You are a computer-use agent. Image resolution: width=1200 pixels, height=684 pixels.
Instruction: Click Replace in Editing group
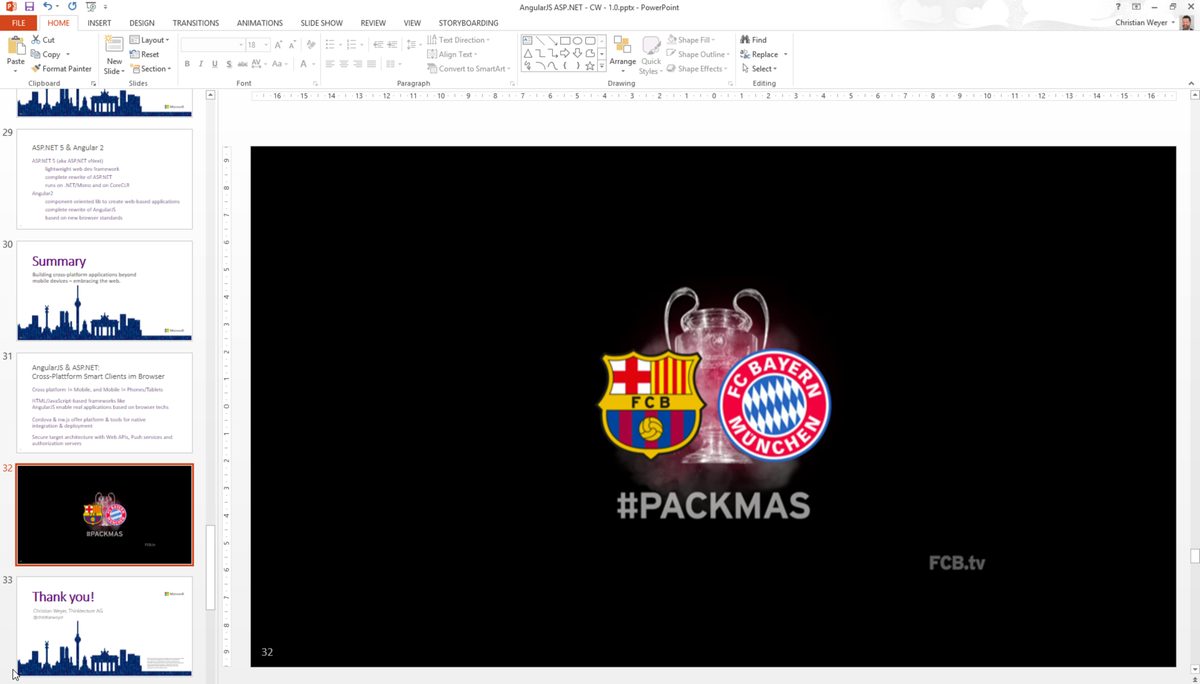point(763,54)
